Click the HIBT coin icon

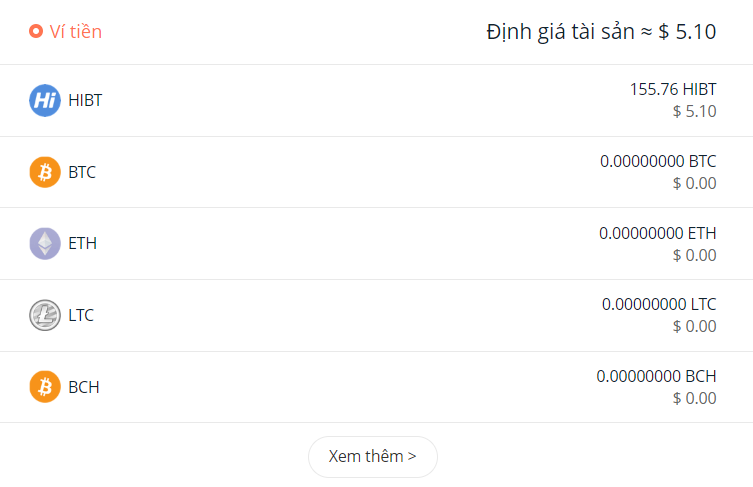45,100
